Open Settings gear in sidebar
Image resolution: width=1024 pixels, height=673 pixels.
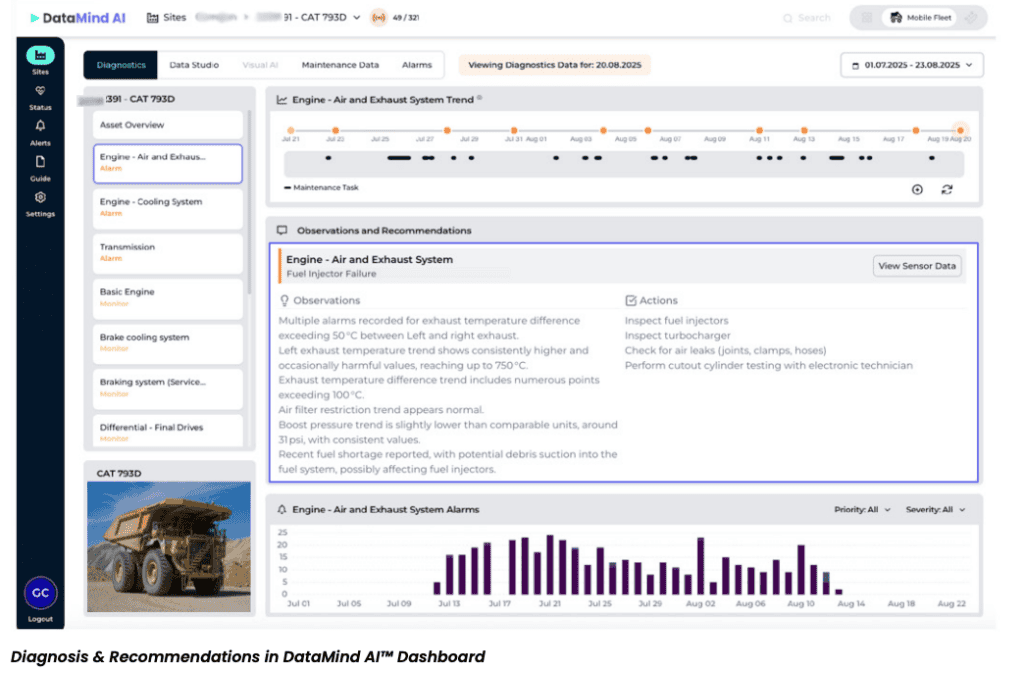(x=40, y=198)
